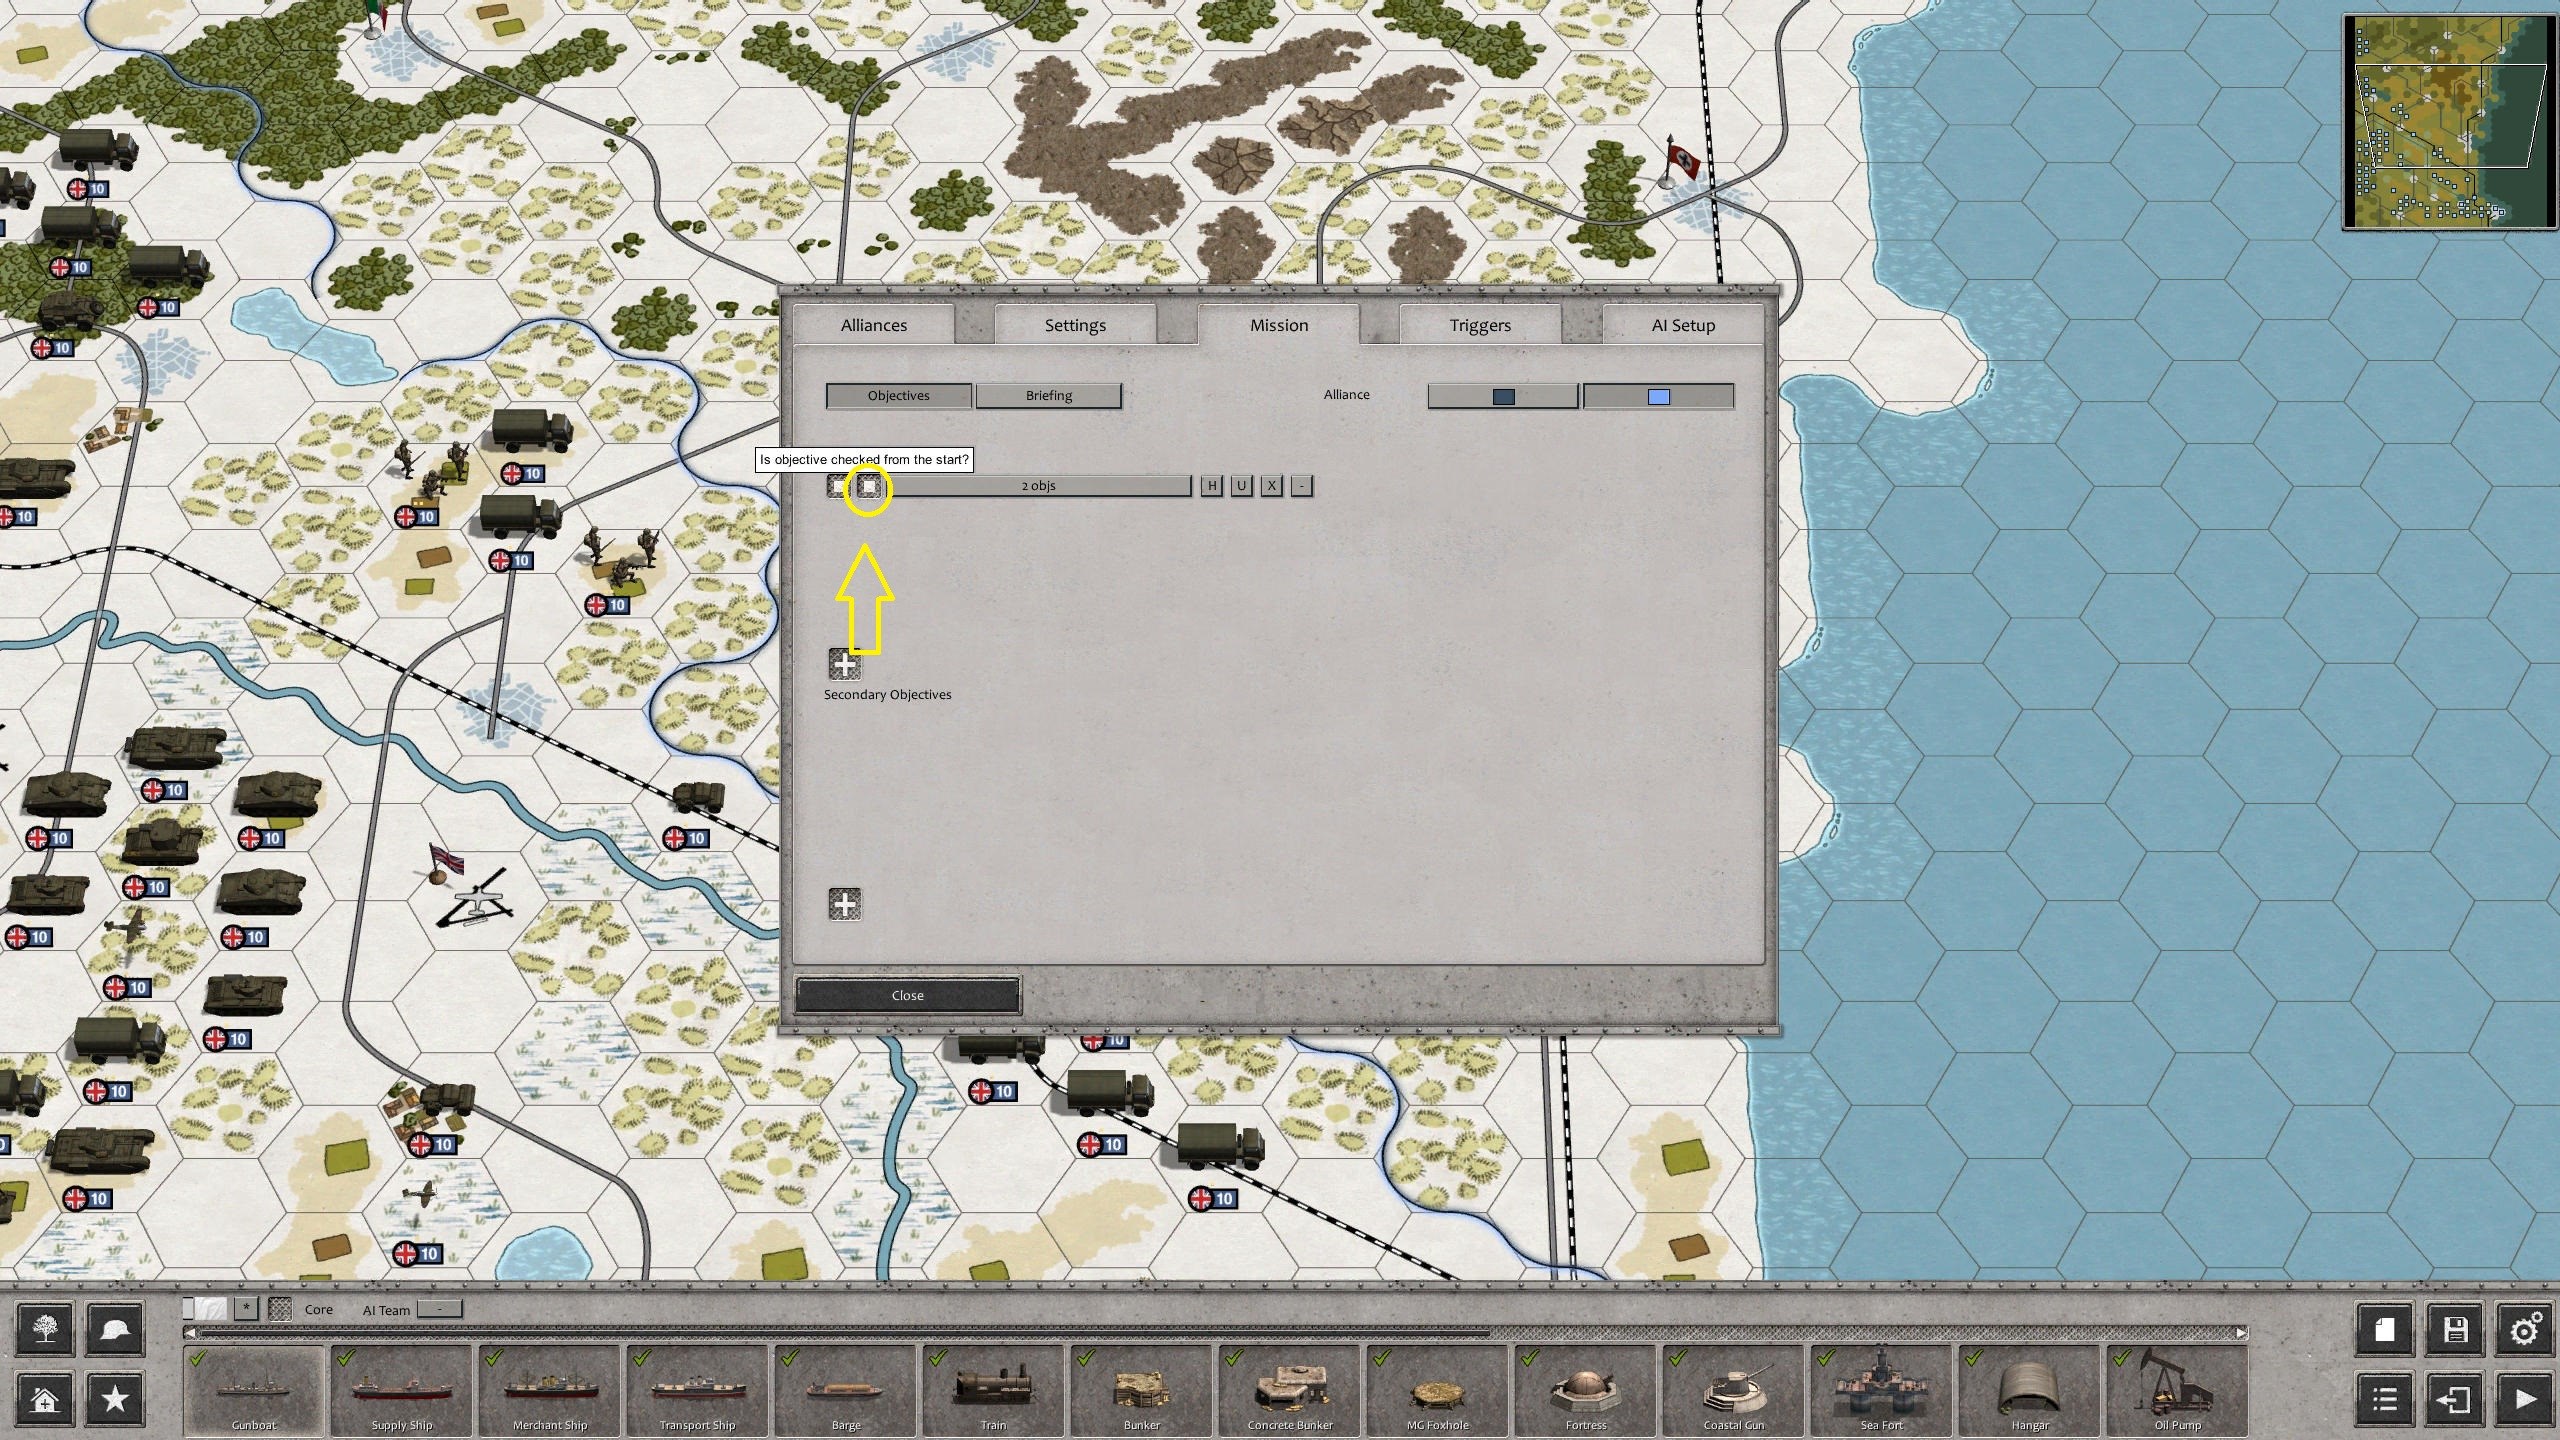Image resolution: width=2560 pixels, height=1440 pixels.
Task: Click the Close button
Action: point(908,995)
